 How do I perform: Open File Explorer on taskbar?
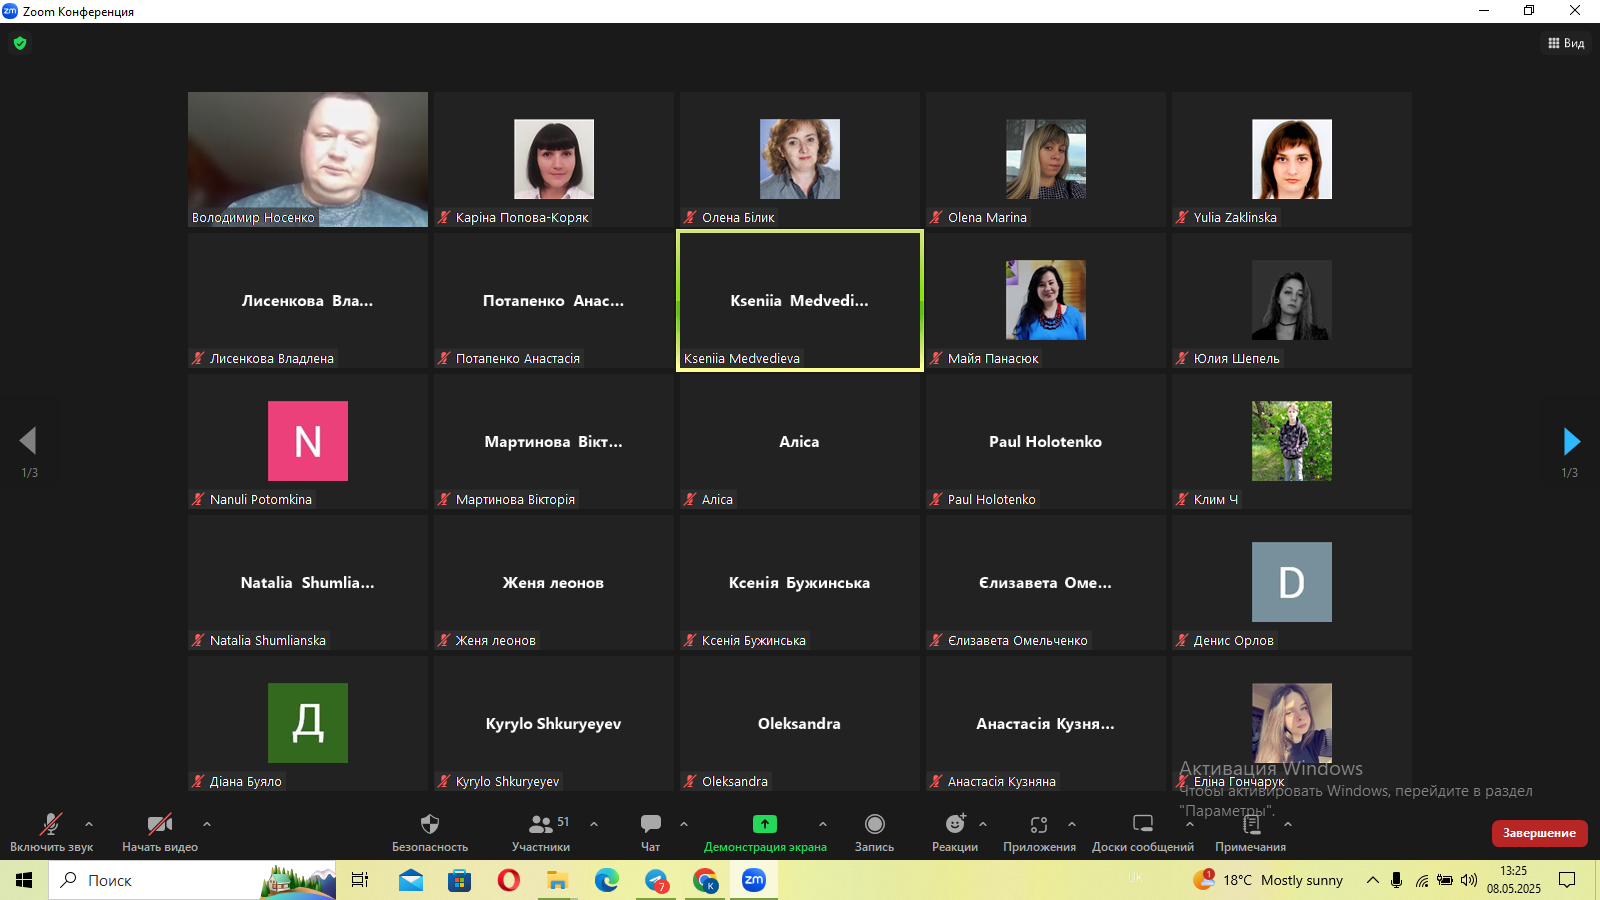click(x=557, y=880)
